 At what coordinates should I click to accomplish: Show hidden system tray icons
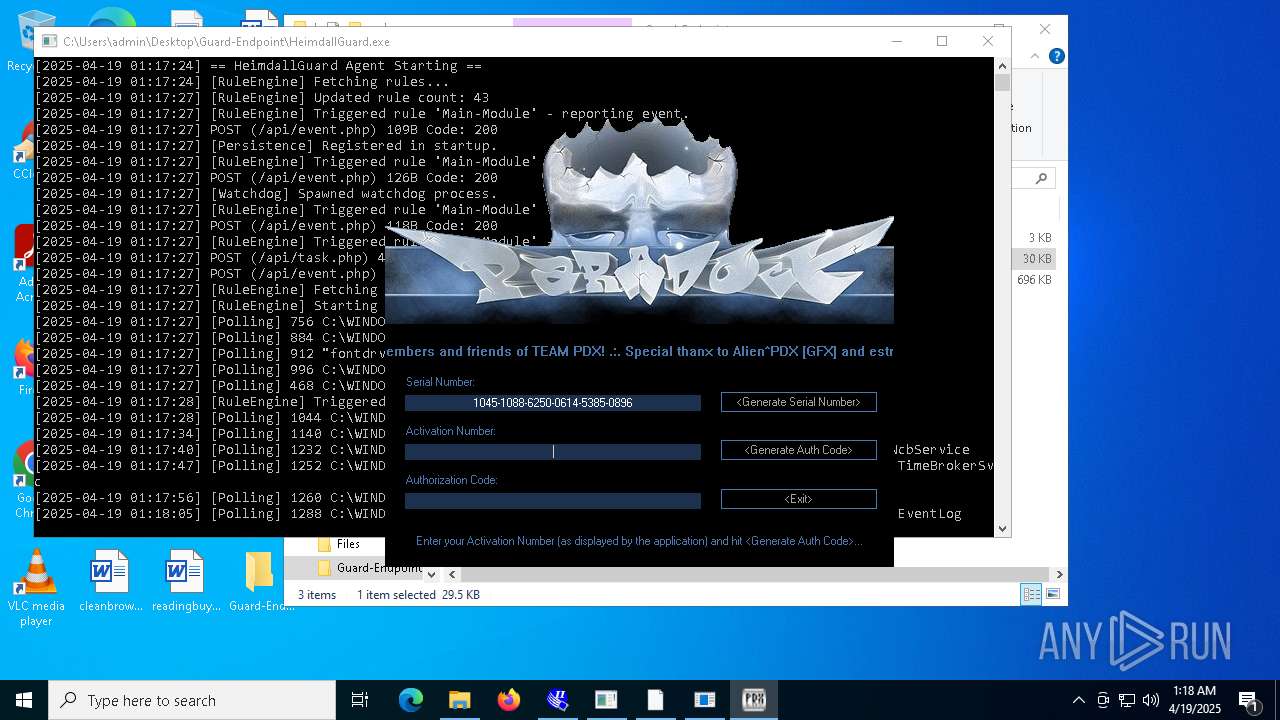pyautogui.click(x=1078, y=700)
